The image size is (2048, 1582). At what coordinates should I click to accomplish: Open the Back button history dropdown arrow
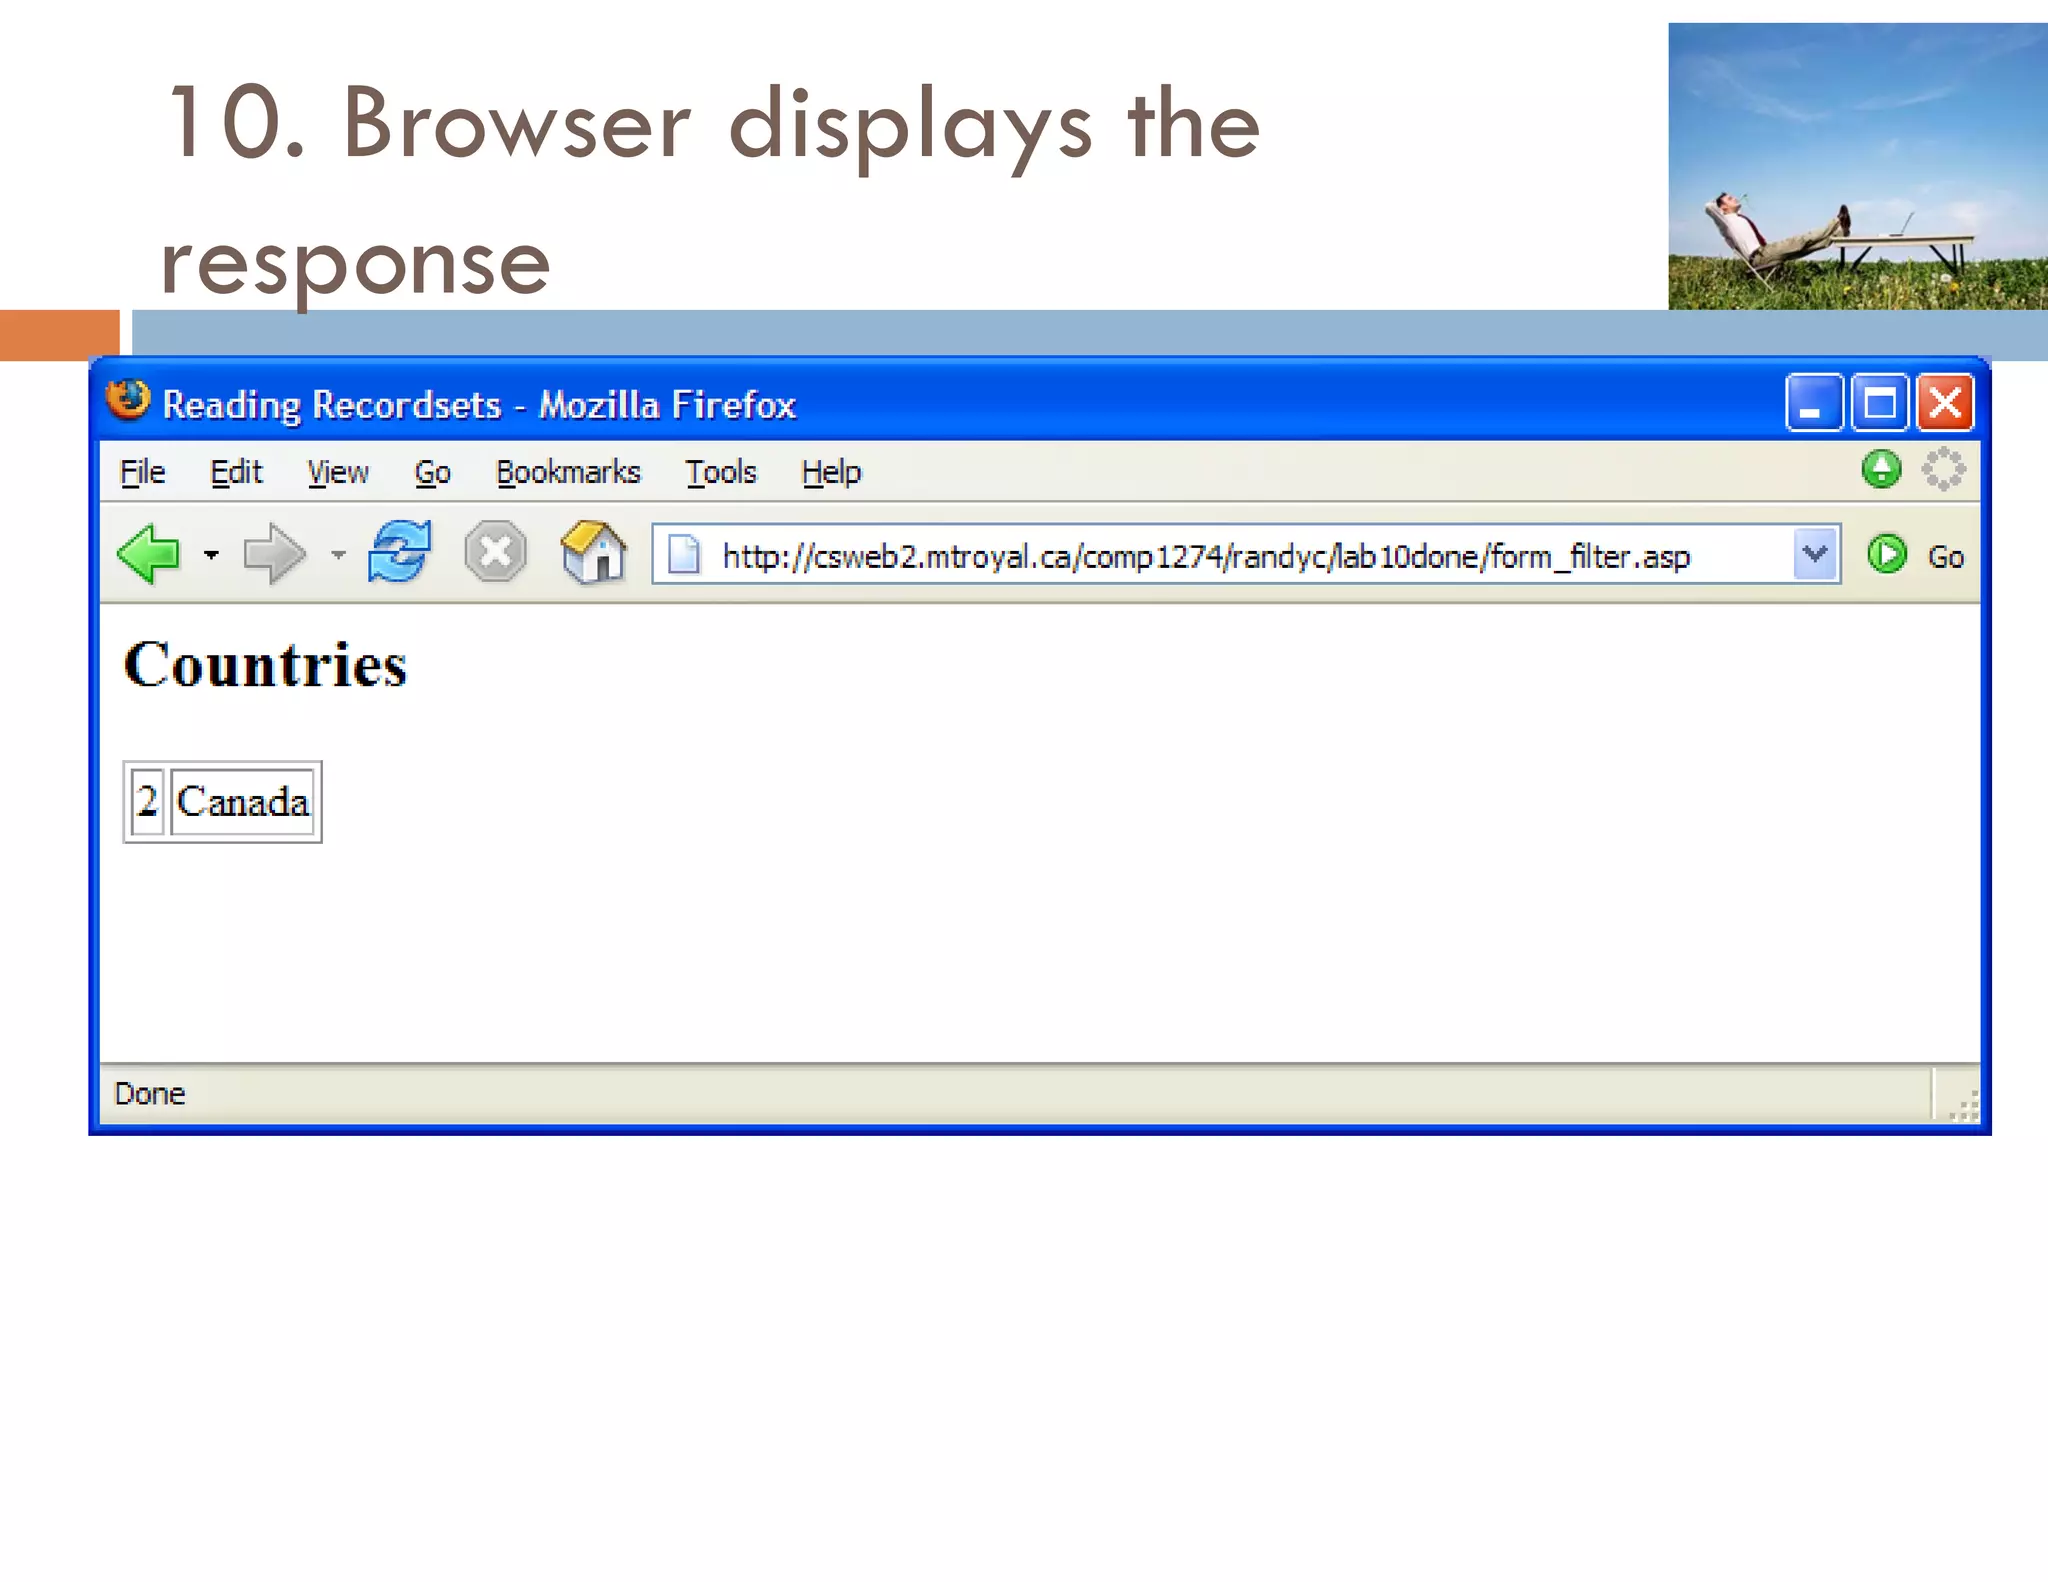point(211,554)
